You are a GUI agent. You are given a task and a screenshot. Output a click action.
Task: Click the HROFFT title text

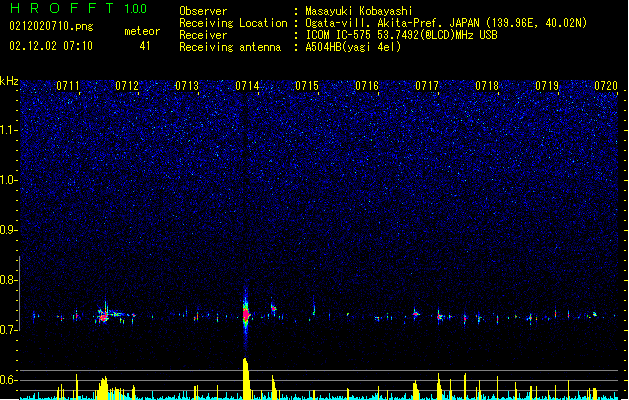click(61, 8)
